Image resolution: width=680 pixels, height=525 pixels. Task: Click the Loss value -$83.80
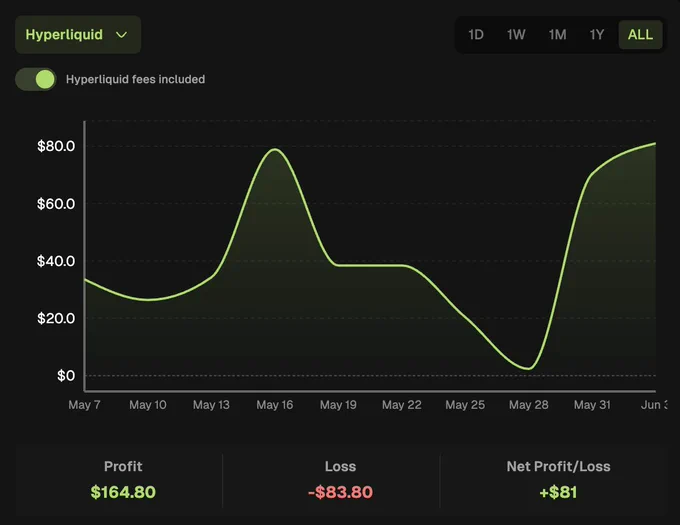pyautogui.click(x=340, y=492)
